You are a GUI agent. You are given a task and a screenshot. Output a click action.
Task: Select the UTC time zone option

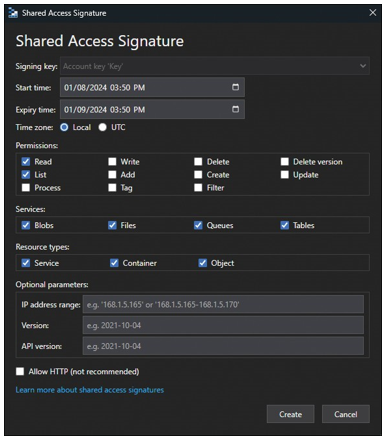[x=102, y=127]
